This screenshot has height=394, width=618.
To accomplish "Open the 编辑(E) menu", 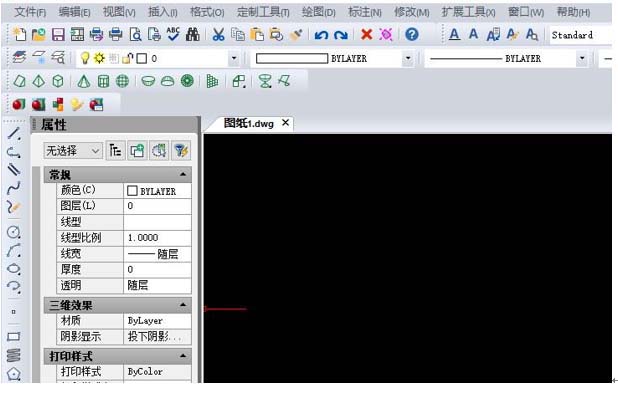I will coord(74,12).
